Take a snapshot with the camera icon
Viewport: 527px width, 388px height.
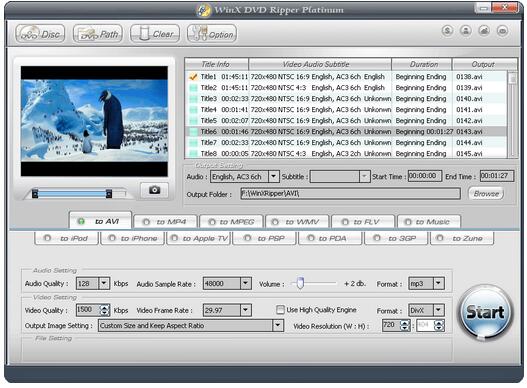coord(154,190)
